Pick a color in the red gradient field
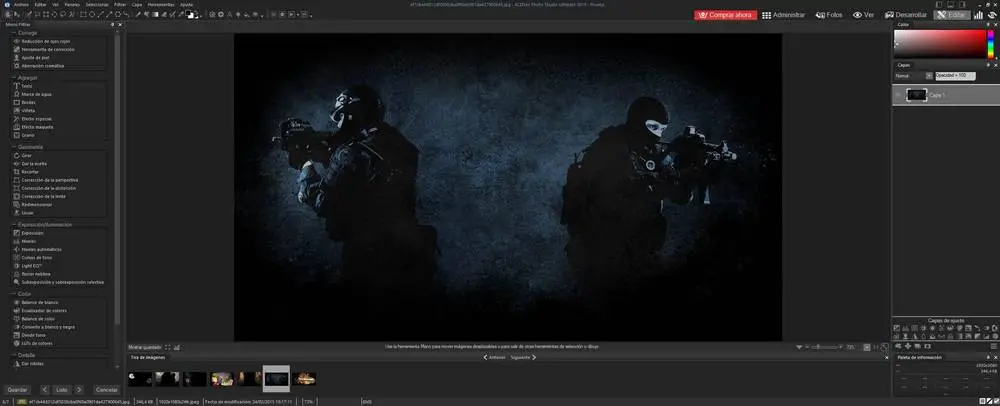 940,44
